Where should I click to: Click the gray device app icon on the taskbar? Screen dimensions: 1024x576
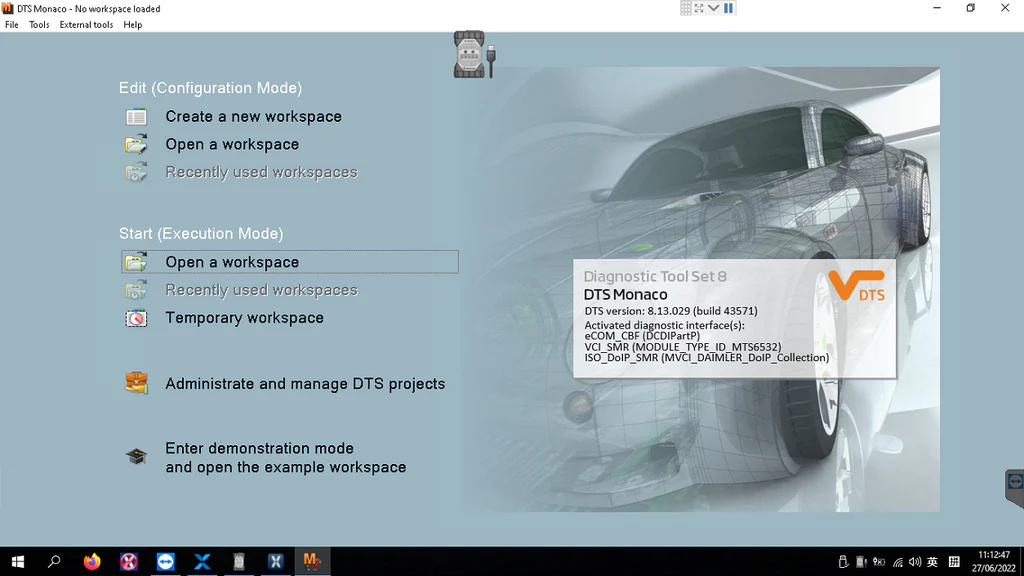coord(238,562)
